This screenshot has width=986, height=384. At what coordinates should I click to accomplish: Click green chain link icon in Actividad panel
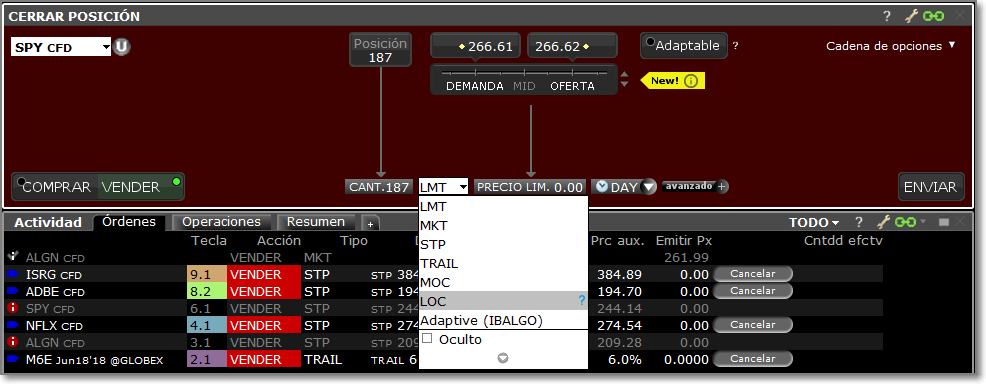pyautogui.click(x=906, y=222)
